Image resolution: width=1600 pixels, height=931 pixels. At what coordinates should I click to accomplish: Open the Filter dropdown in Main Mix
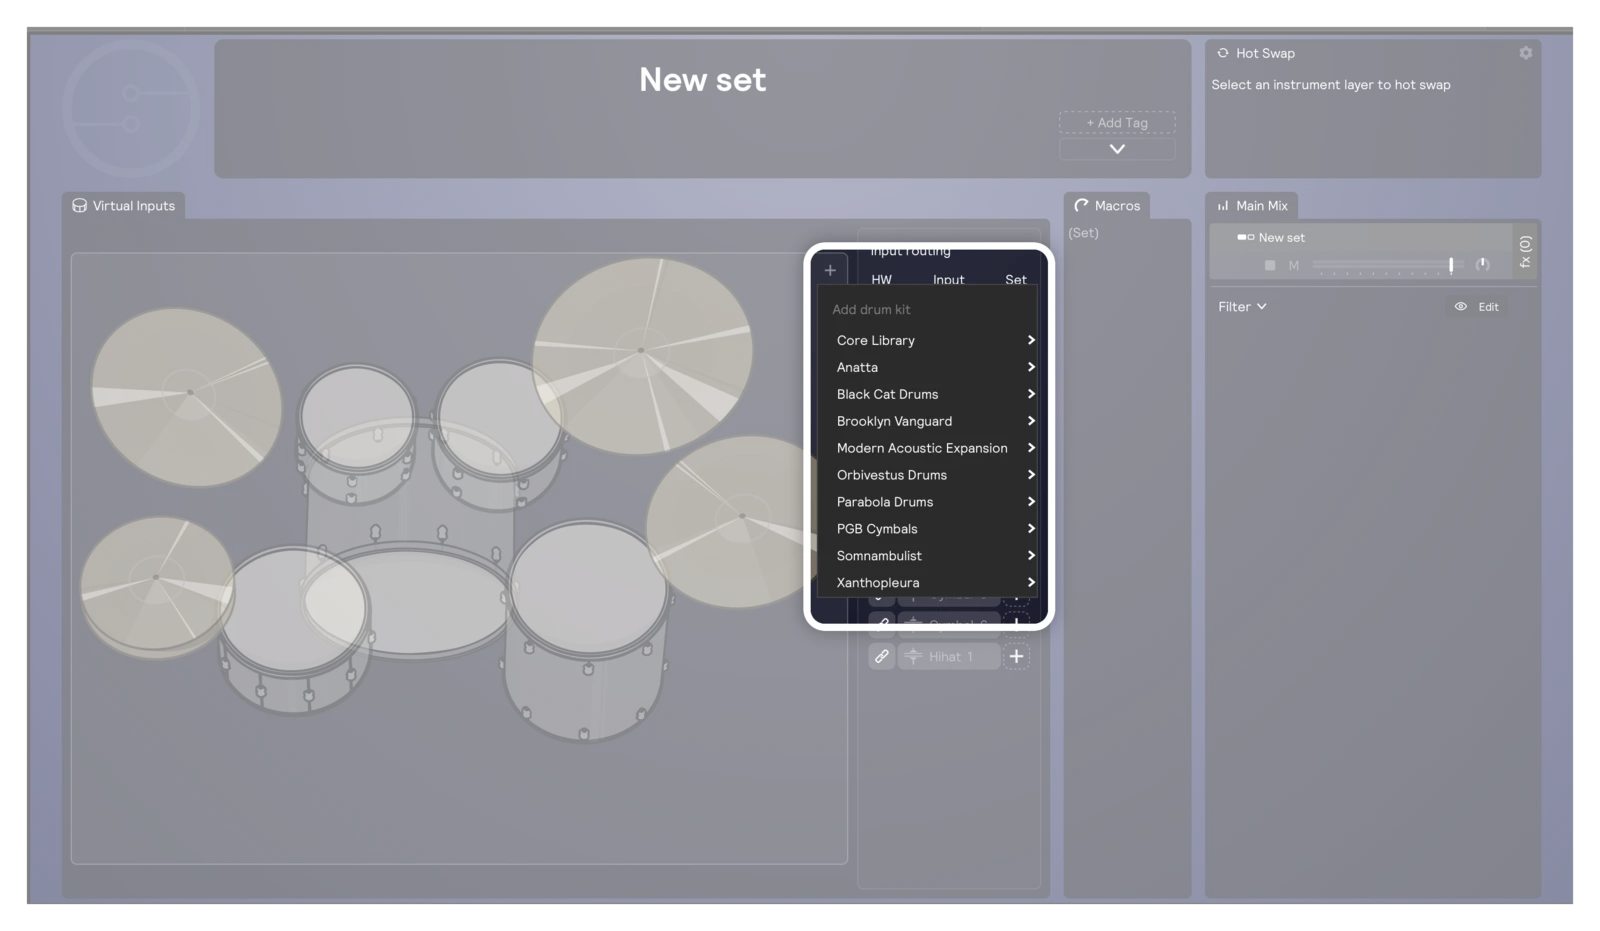pos(1242,307)
